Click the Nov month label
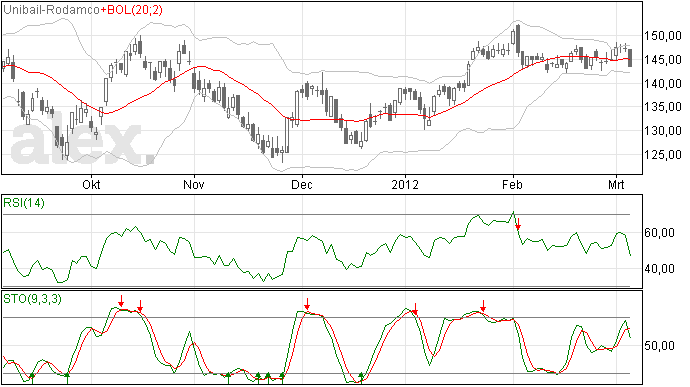690x387 pixels. pos(194,184)
